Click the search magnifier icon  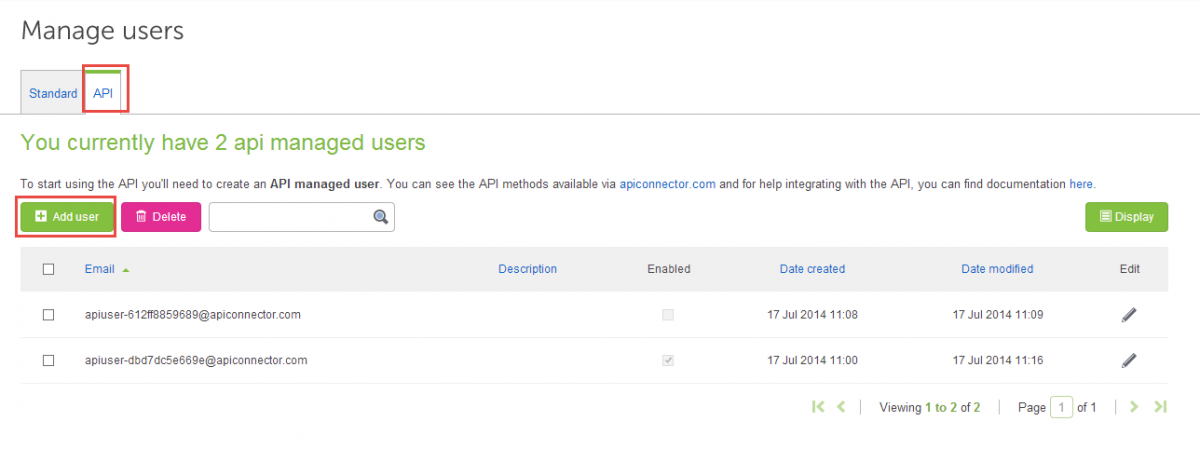380,217
